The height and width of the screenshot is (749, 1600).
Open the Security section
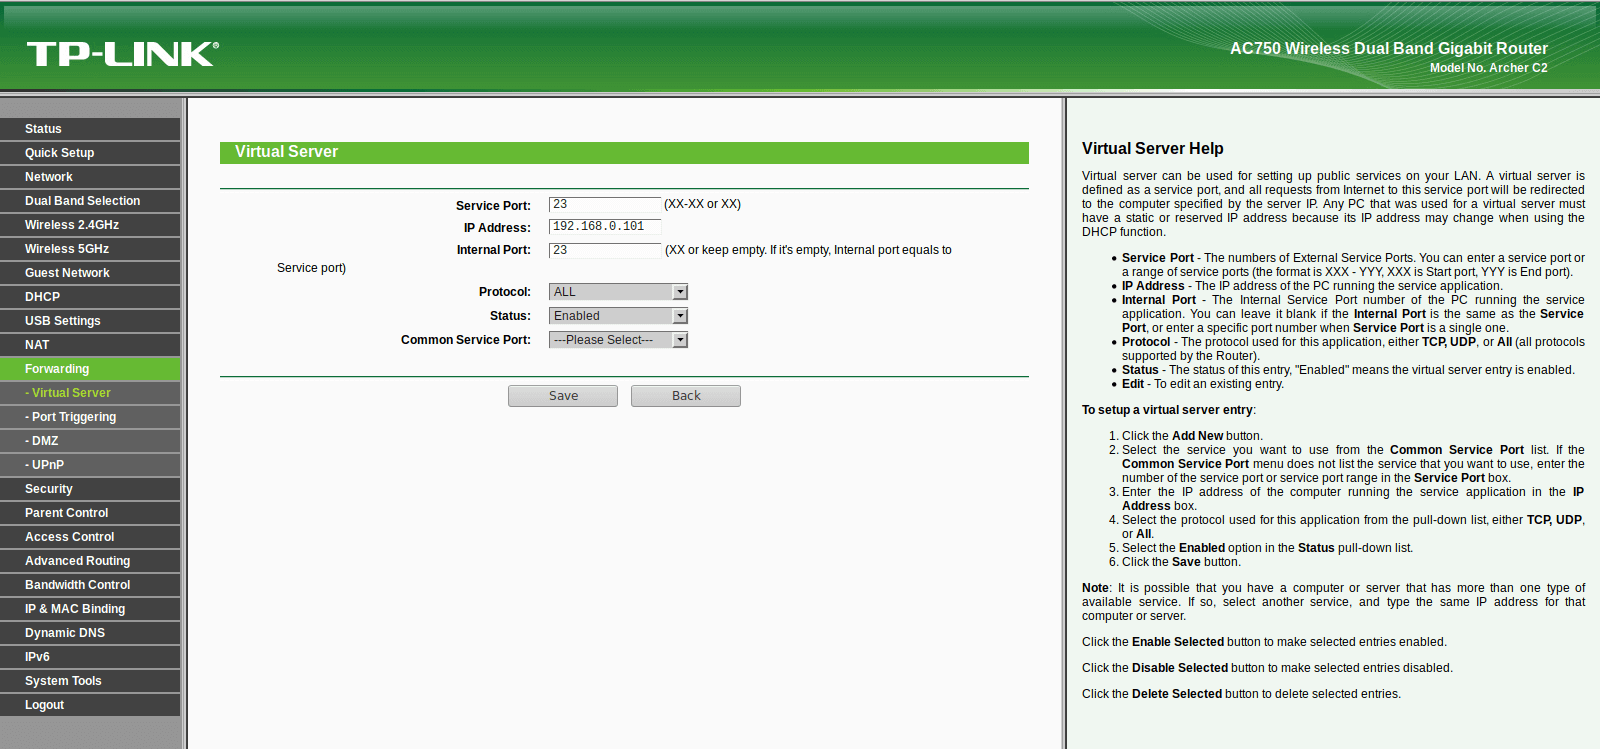[x=90, y=489]
